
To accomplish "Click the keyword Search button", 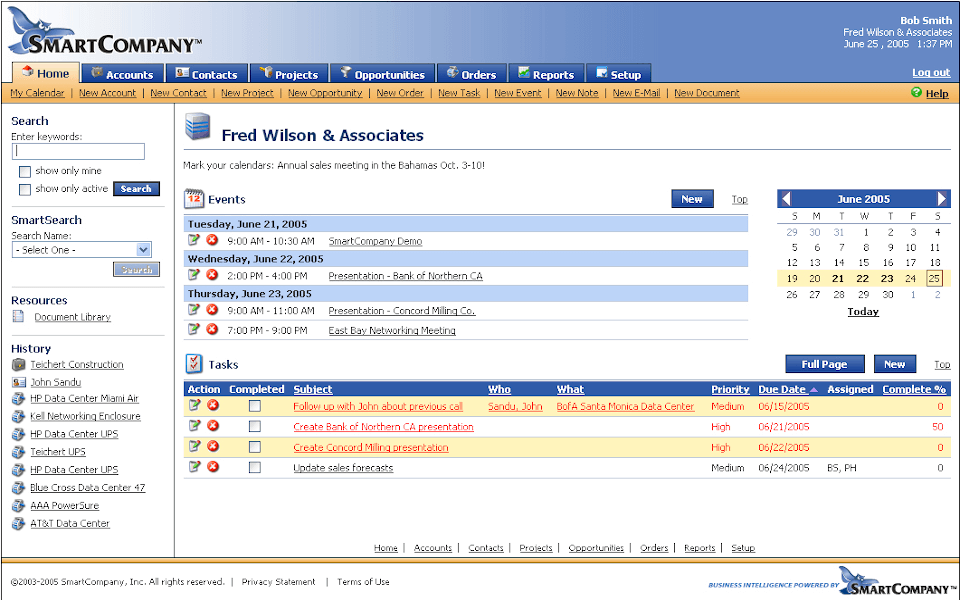I will (x=136, y=189).
